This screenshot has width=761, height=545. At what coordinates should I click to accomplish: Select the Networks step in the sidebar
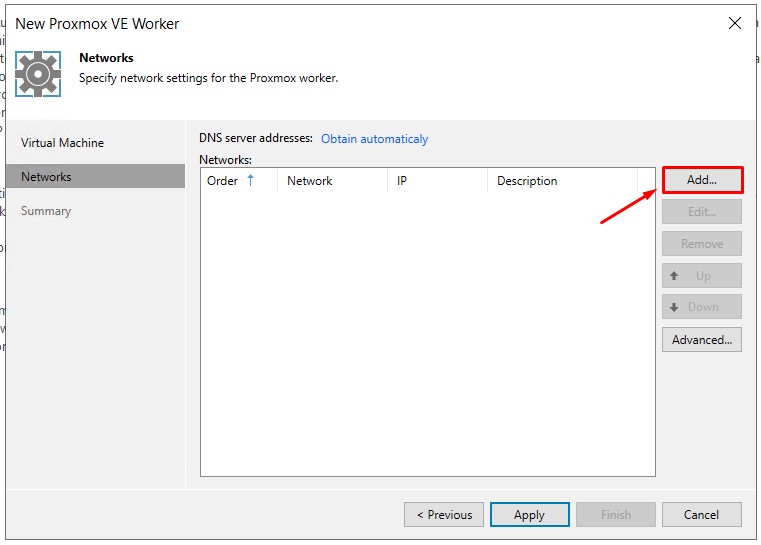tap(46, 177)
